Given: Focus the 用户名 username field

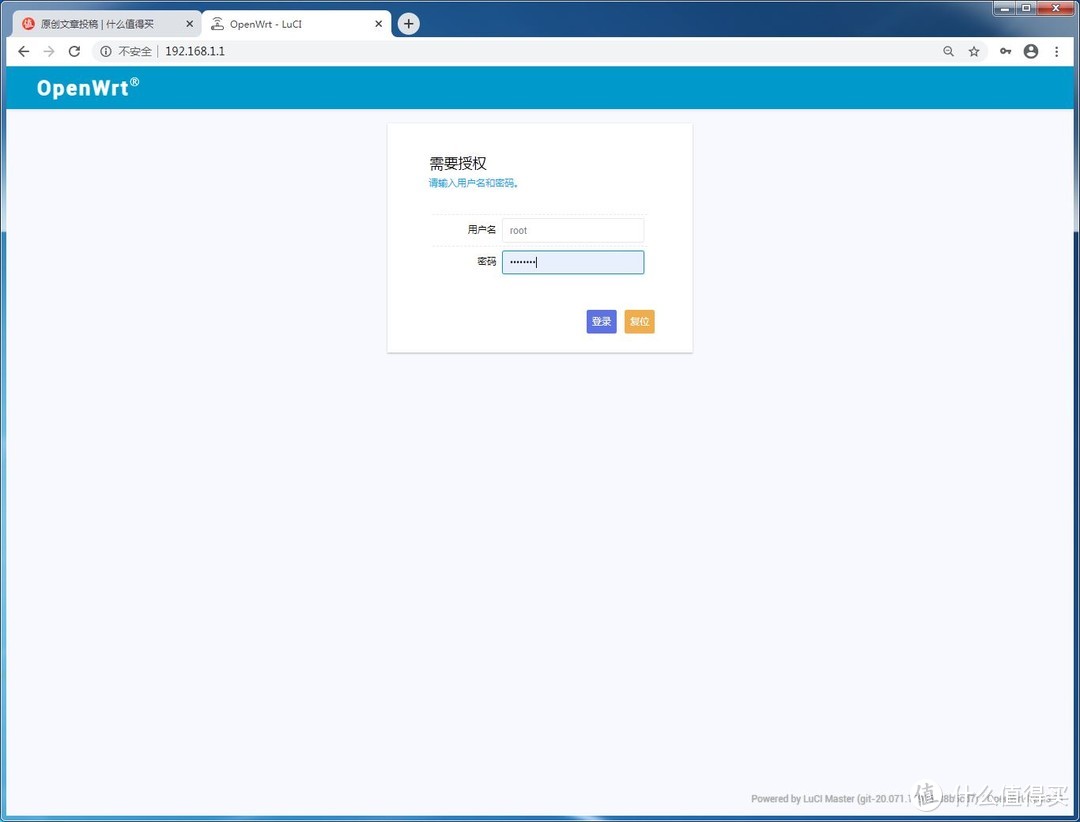Looking at the screenshot, I should pos(573,230).
